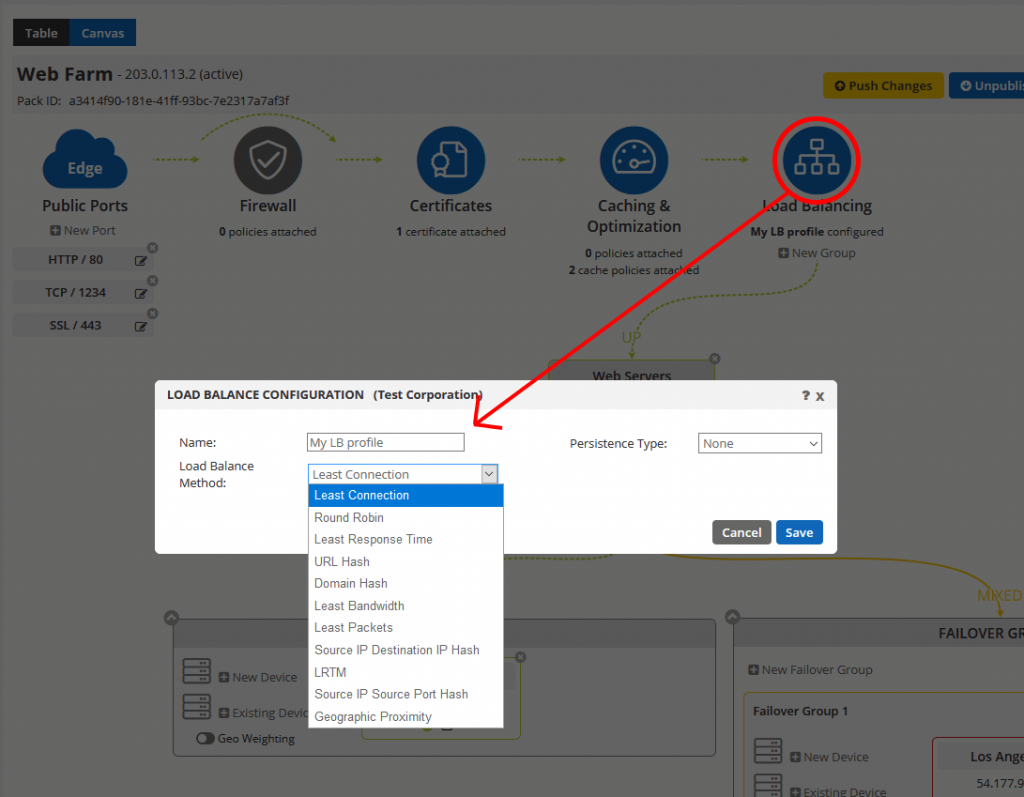Open help via the question mark icon
This screenshot has width=1024, height=797.
click(805, 395)
